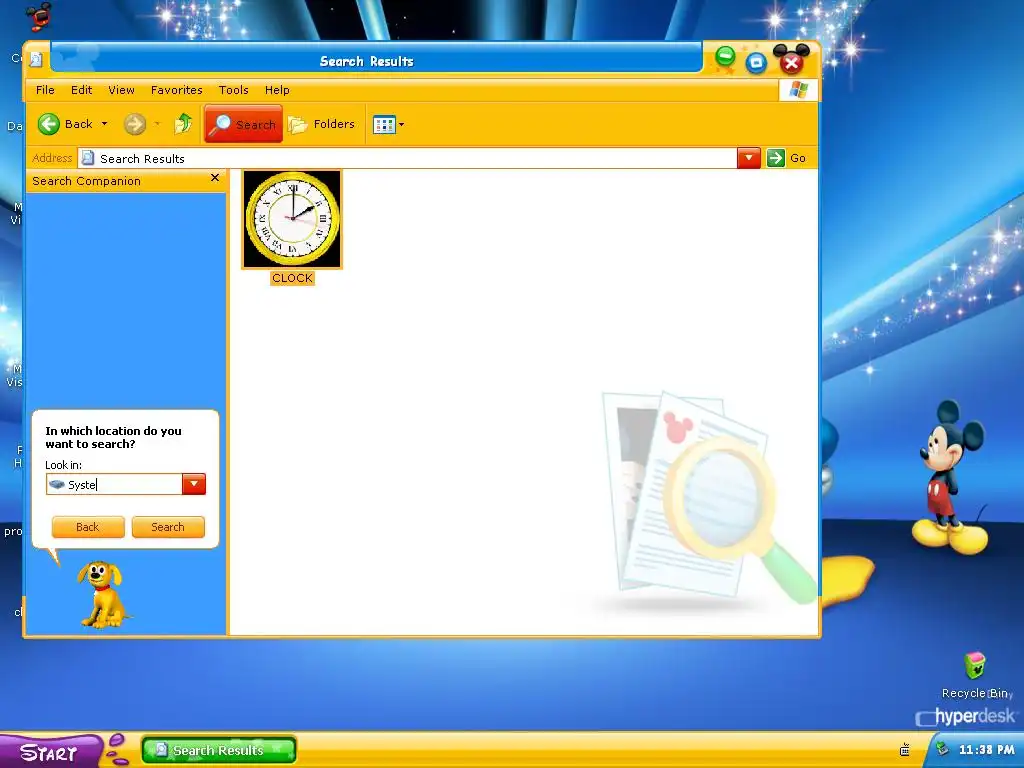The height and width of the screenshot is (768, 1024).
Task: Open the Start menu
Action: (51, 752)
